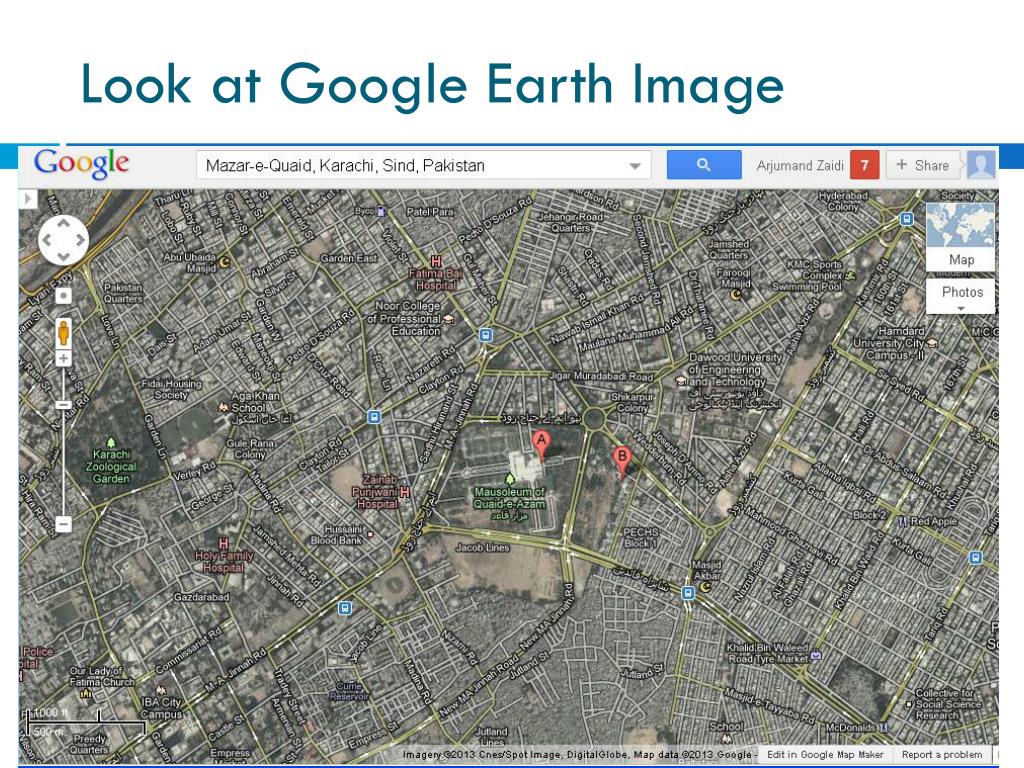Zoom in with the plus button
Viewport: 1024px width, 768px height.
[63, 359]
